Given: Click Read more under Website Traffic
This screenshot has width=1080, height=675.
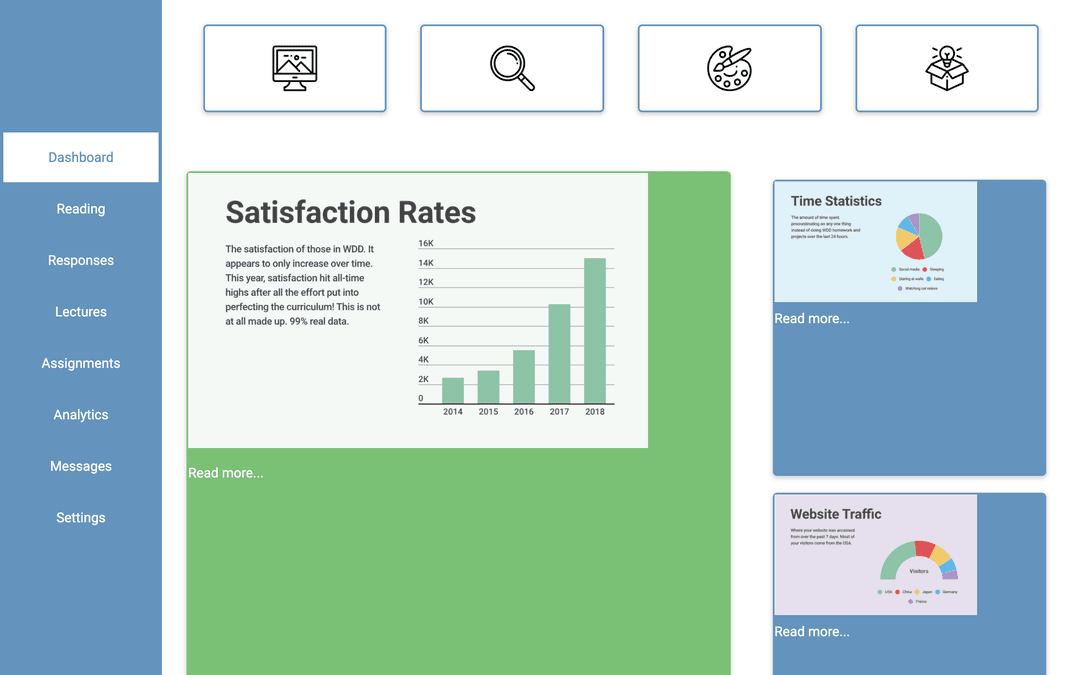Looking at the screenshot, I should (812, 632).
